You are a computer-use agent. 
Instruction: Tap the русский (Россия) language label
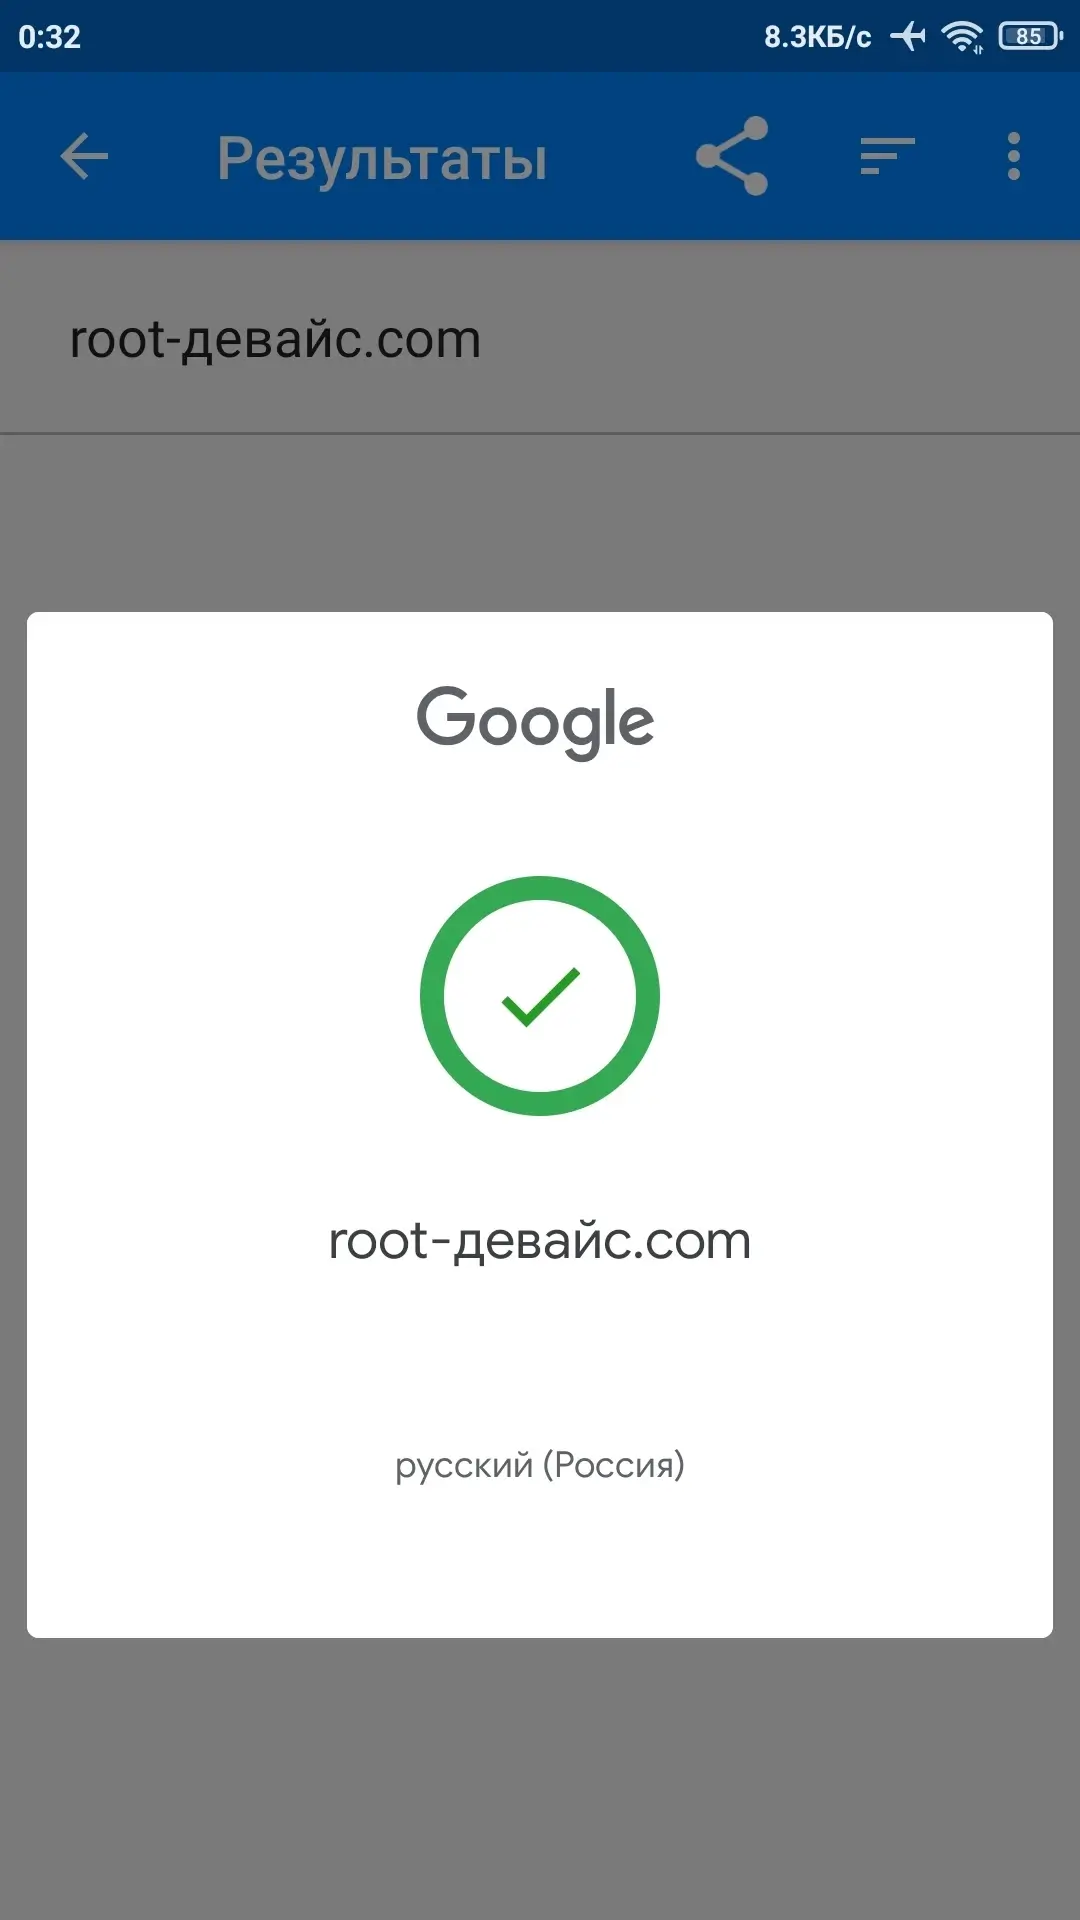540,1465
